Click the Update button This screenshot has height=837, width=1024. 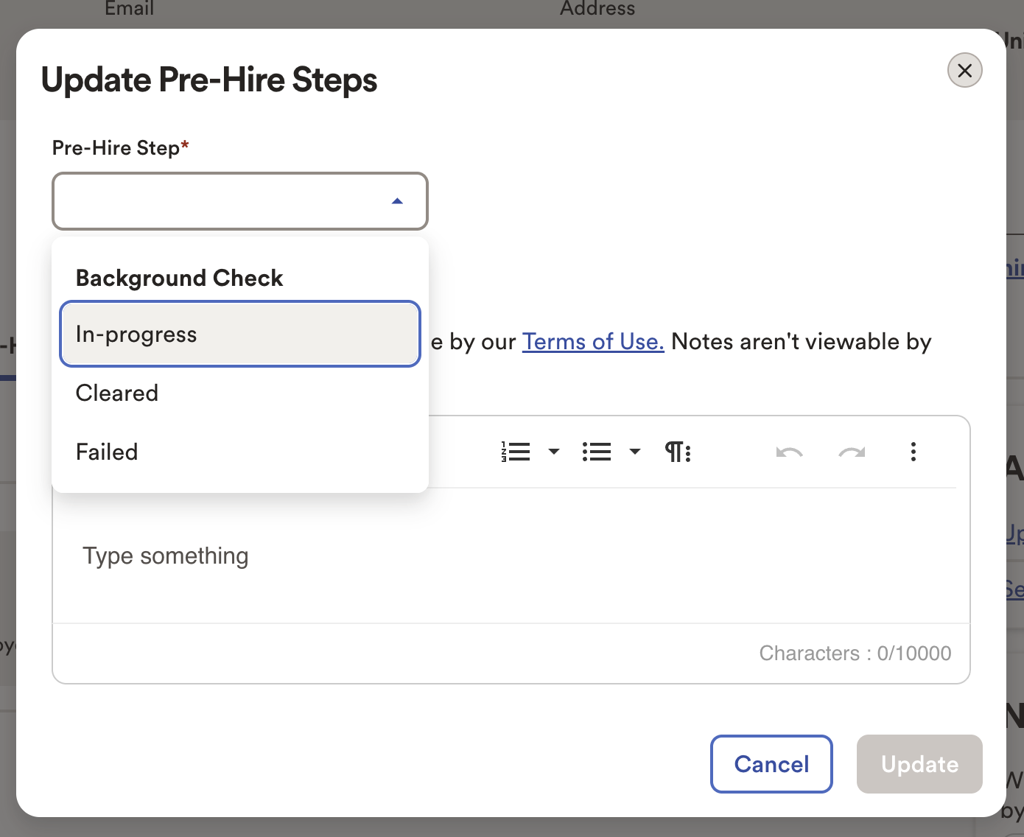point(920,764)
